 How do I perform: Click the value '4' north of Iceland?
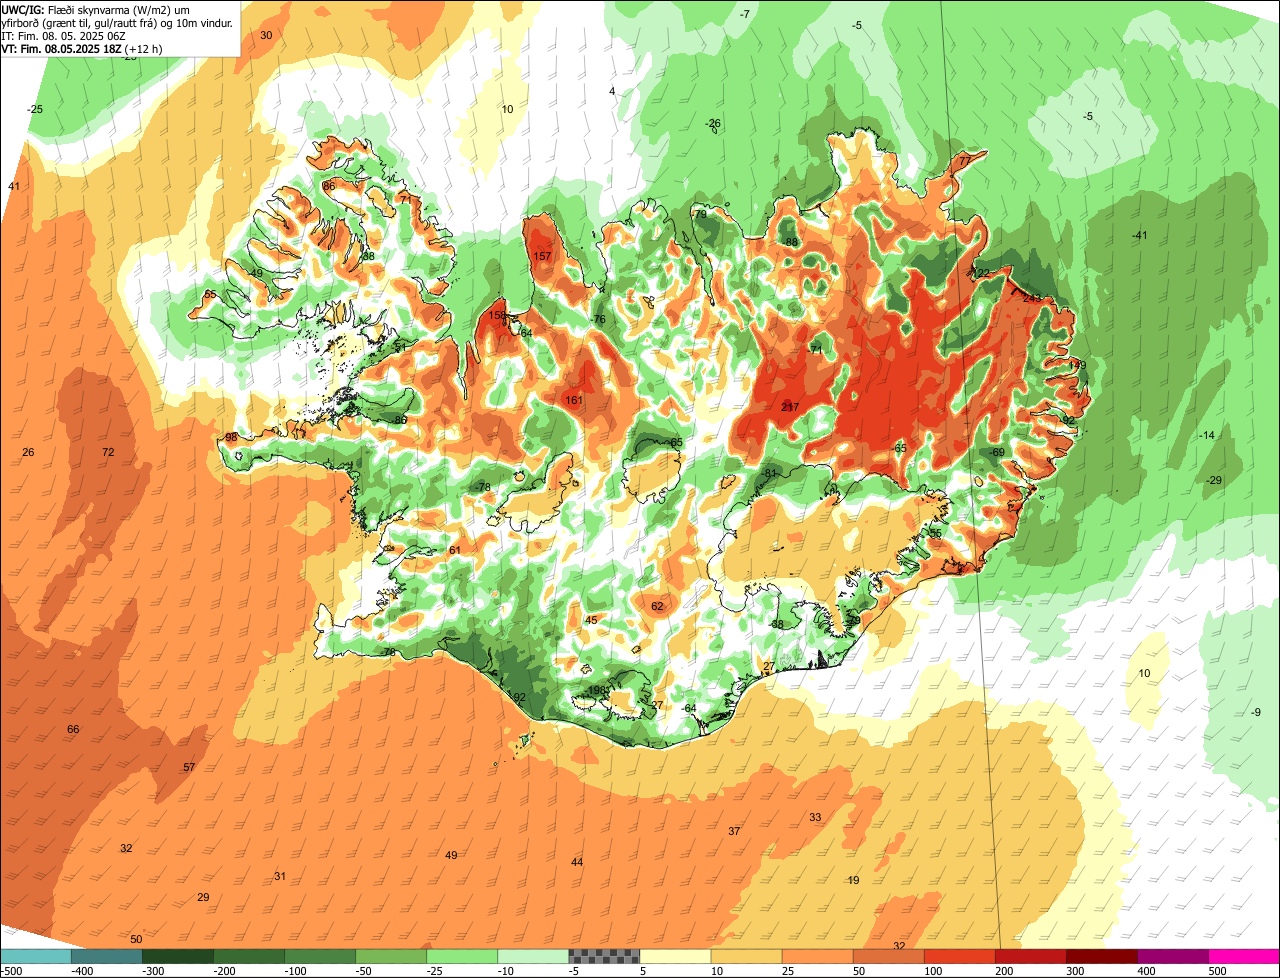click(612, 92)
